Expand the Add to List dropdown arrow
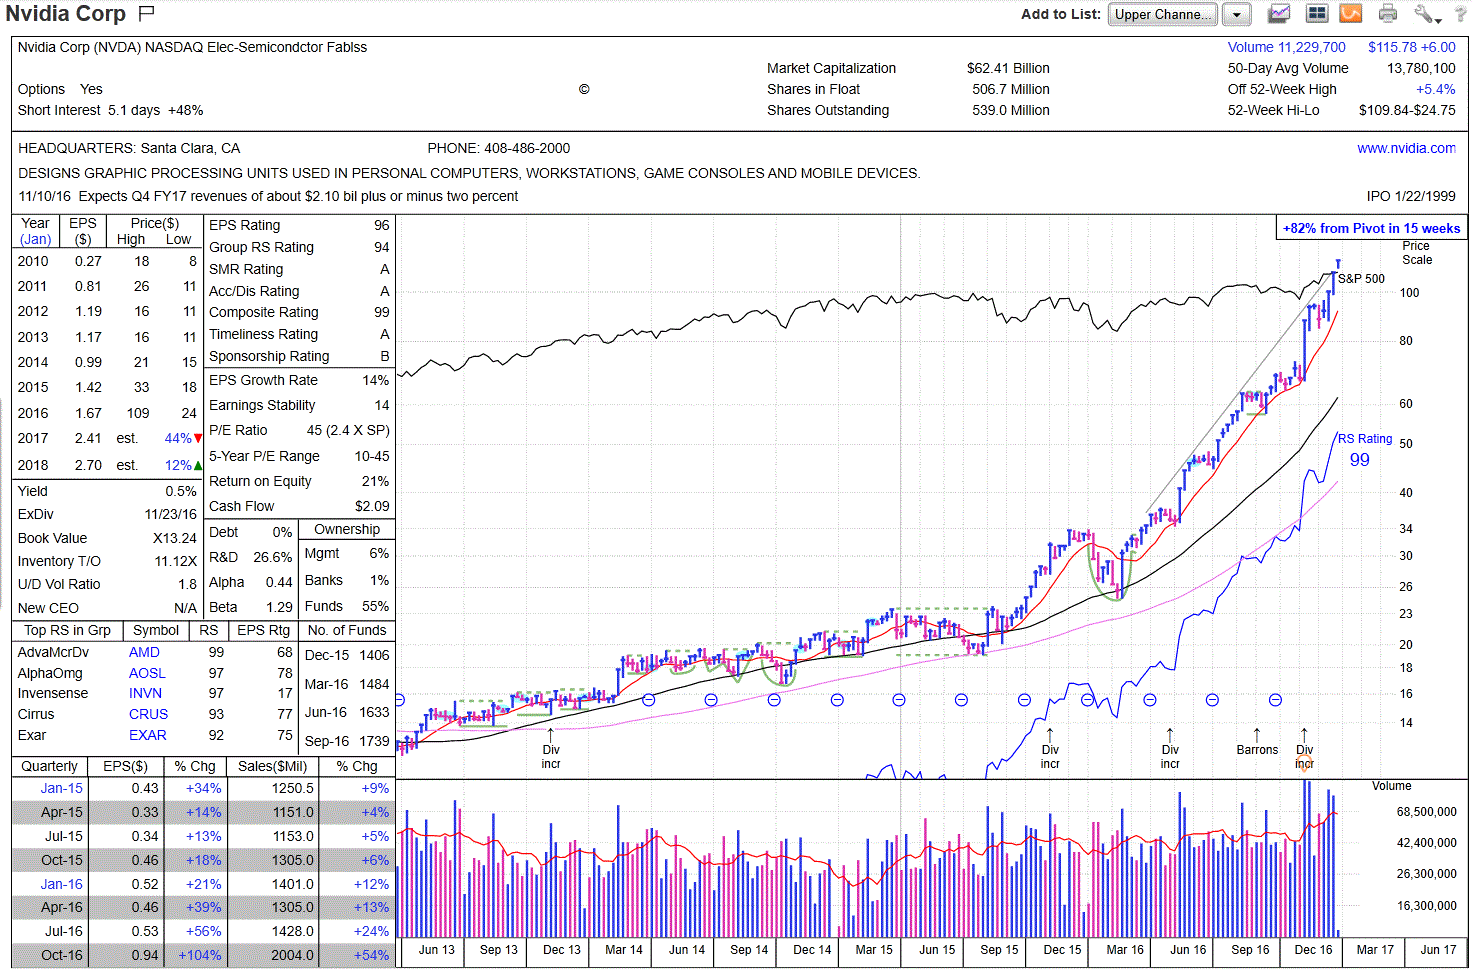Image resolution: width=1472 pixels, height=972 pixels. pyautogui.click(x=1238, y=14)
